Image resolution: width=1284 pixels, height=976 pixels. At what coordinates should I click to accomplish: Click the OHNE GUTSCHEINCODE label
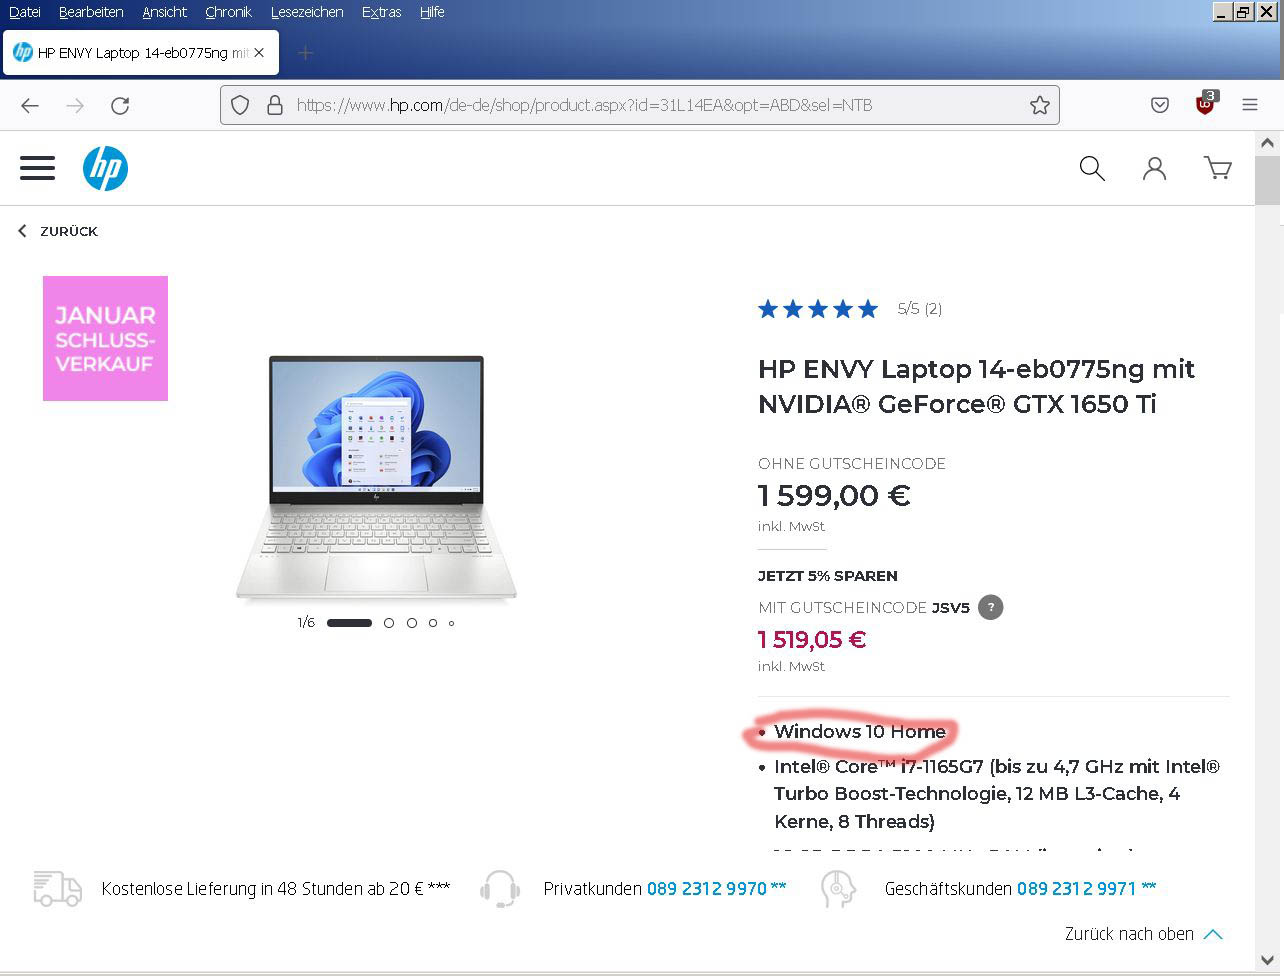point(852,463)
